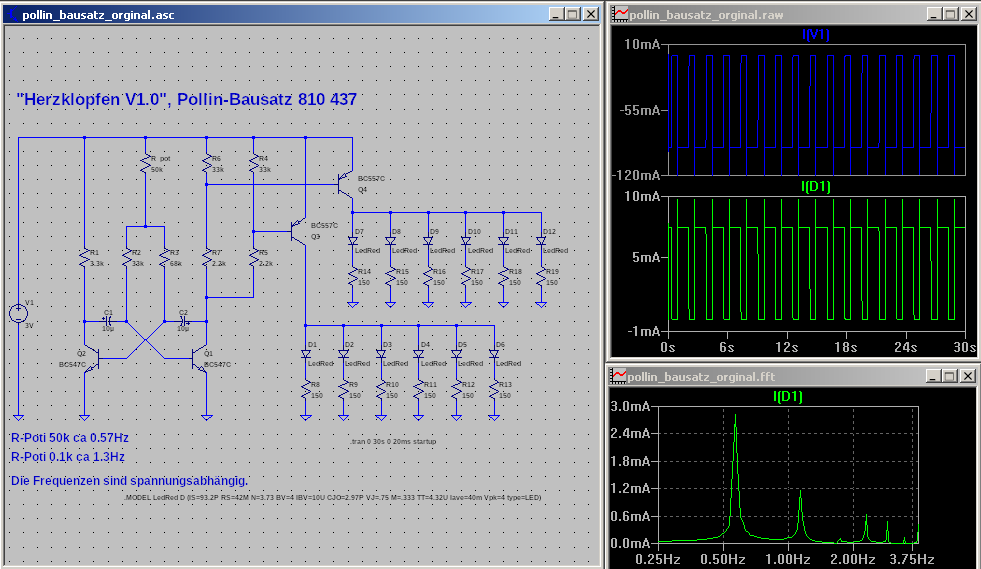Click the FFT window's title bar icon

(620, 376)
